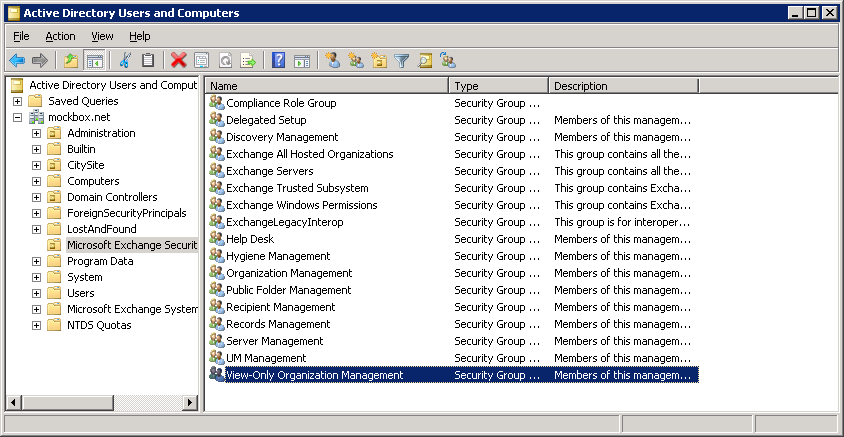Open Help with blue question mark icon
The width and height of the screenshot is (844, 437).
tap(278, 60)
